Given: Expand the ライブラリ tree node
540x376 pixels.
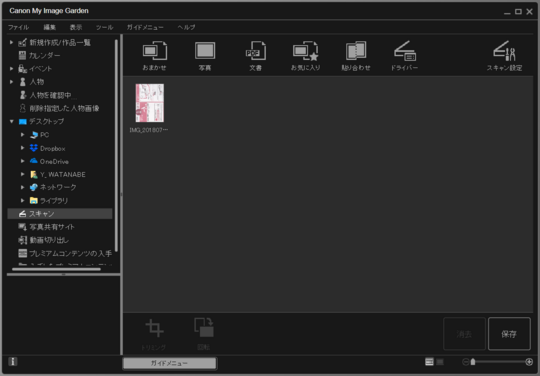Looking at the screenshot, I should 22,200.
